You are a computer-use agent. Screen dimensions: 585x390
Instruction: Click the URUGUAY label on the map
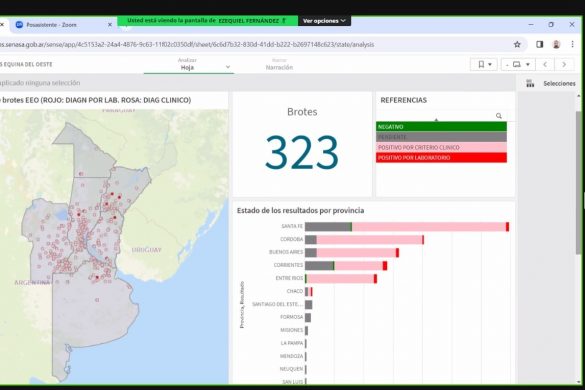pos(146,250)
